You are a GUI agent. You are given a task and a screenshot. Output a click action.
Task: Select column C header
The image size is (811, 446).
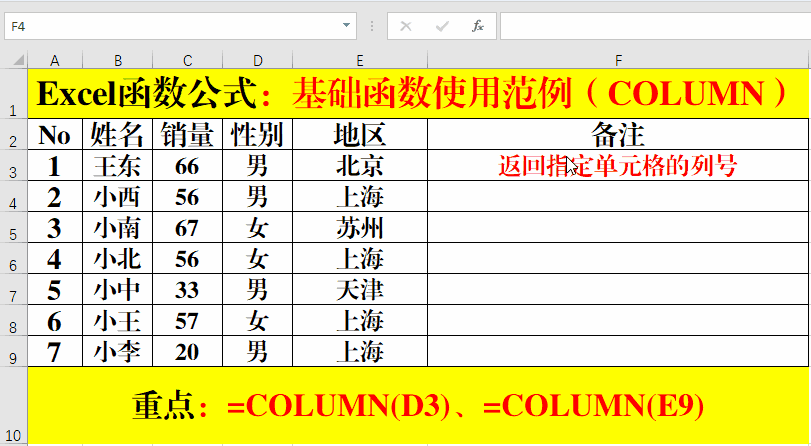(187, 61)
